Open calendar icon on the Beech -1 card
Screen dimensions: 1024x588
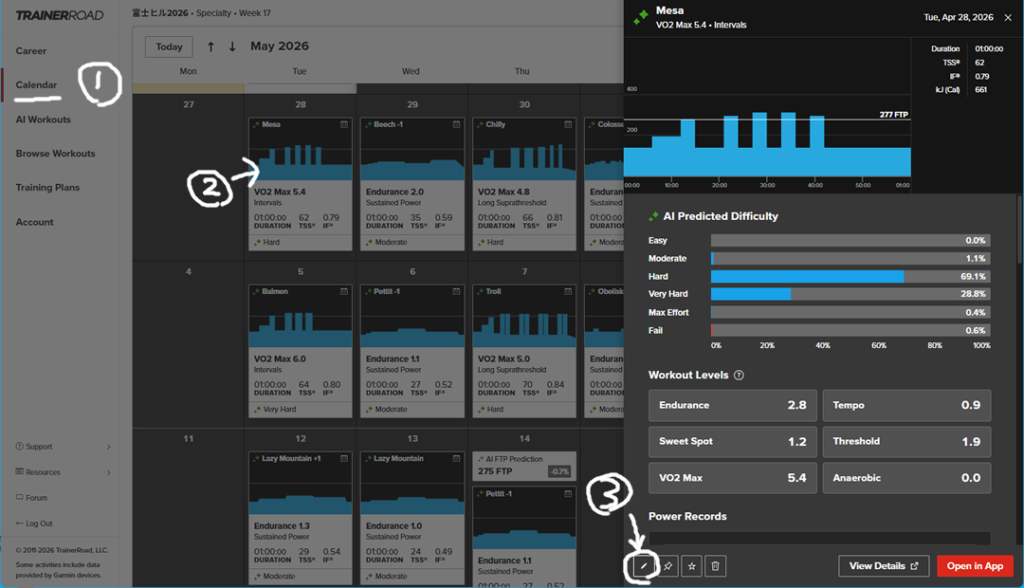(x=456, y=125)
